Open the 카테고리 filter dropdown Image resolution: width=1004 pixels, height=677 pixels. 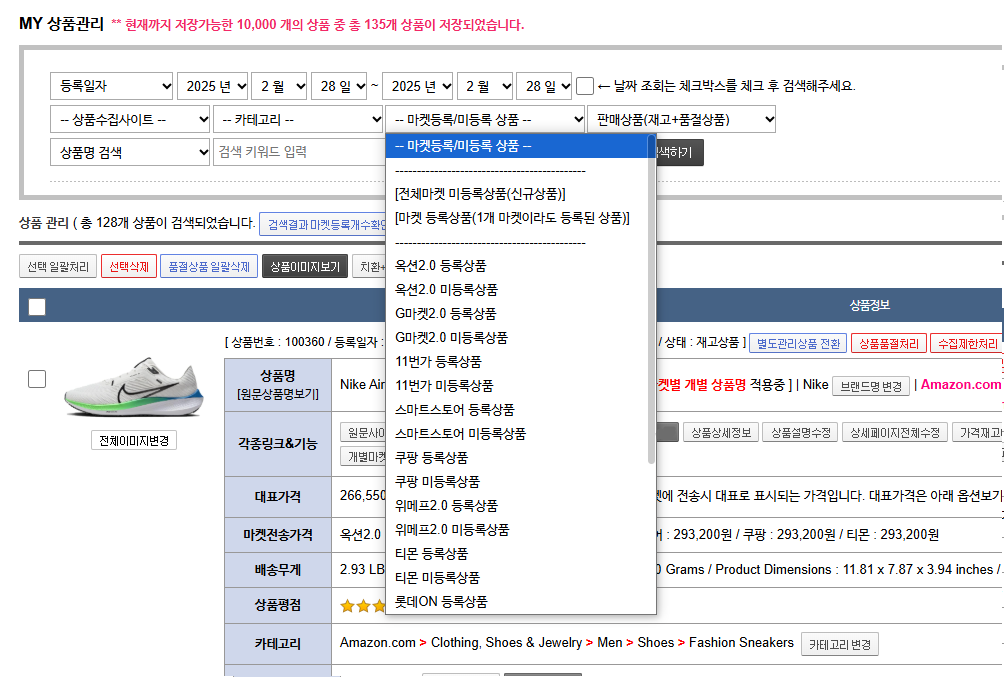[x=297, y=120]
